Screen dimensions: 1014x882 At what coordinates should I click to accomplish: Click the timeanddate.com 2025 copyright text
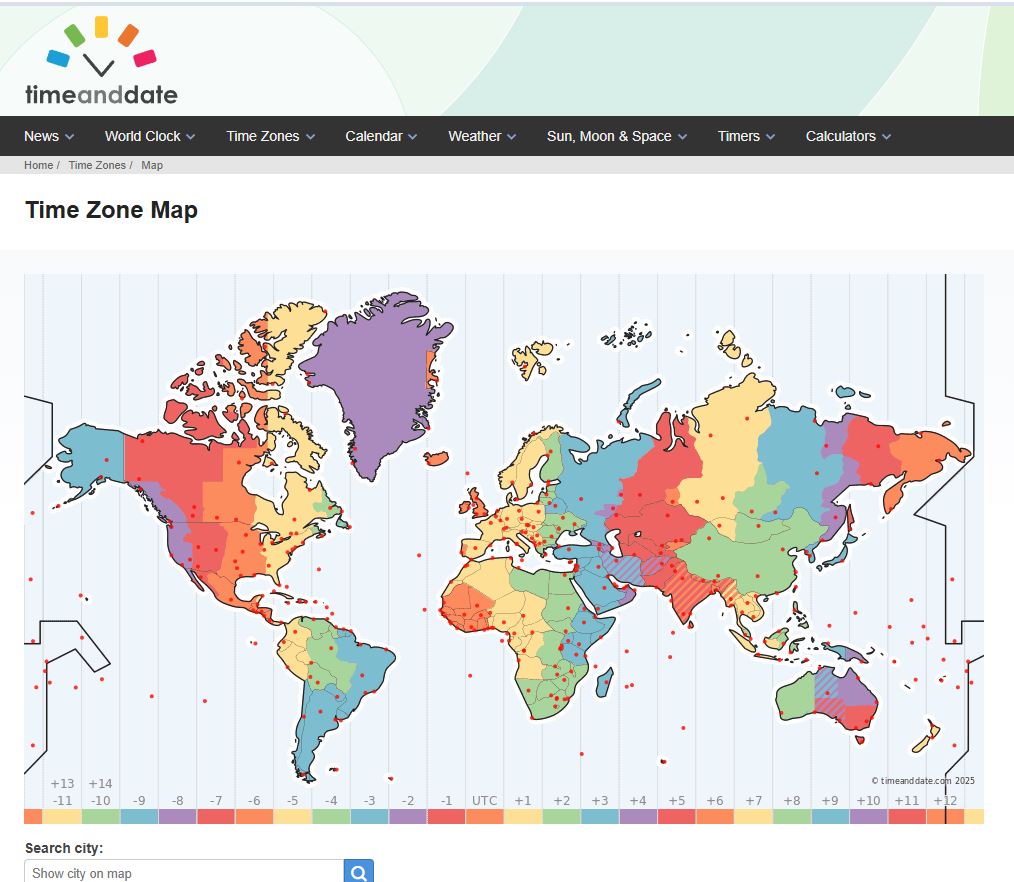coord(923,780)
